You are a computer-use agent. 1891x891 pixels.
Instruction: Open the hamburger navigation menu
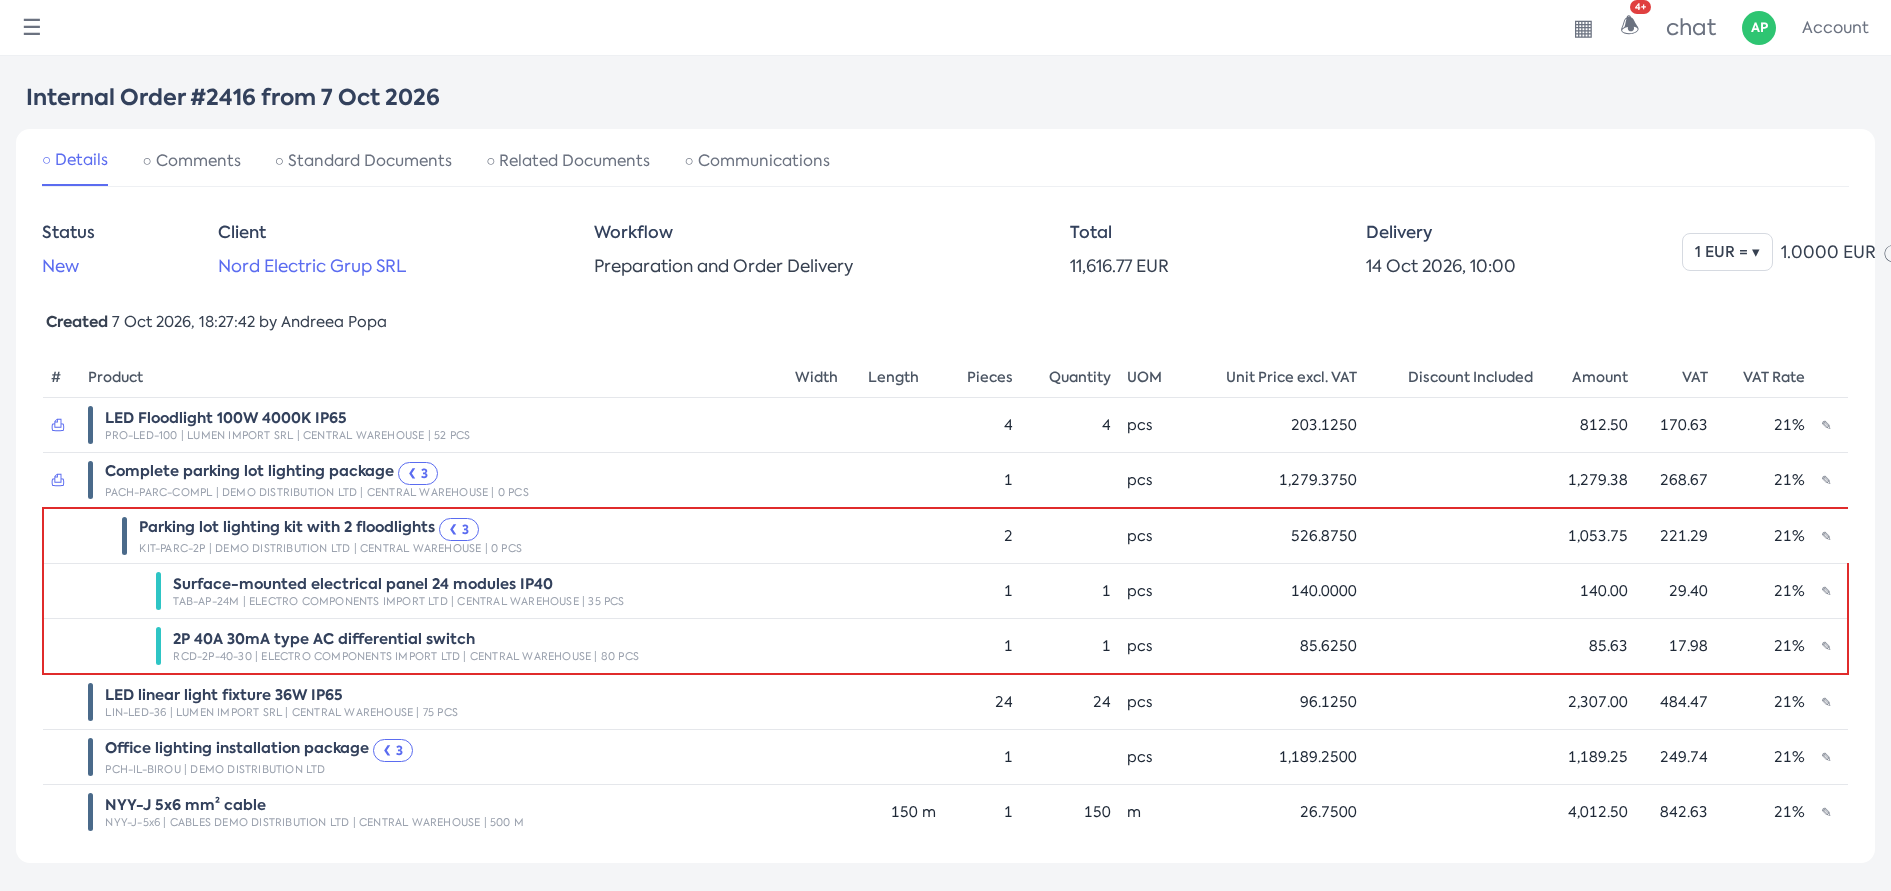coord(32,27)
